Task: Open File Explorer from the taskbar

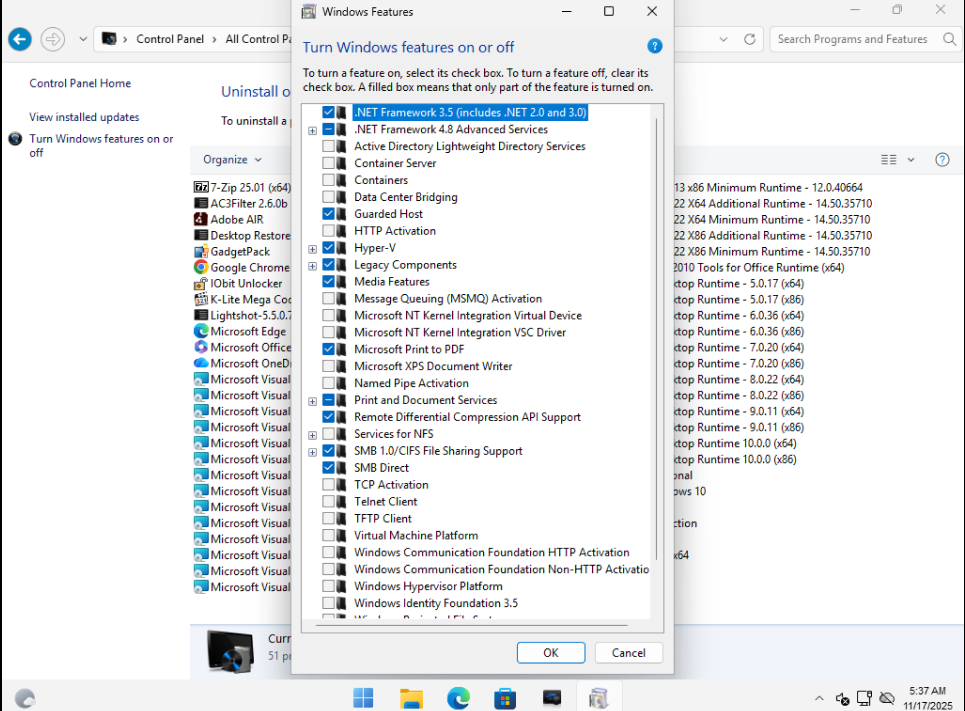Action: click(411, 697)
